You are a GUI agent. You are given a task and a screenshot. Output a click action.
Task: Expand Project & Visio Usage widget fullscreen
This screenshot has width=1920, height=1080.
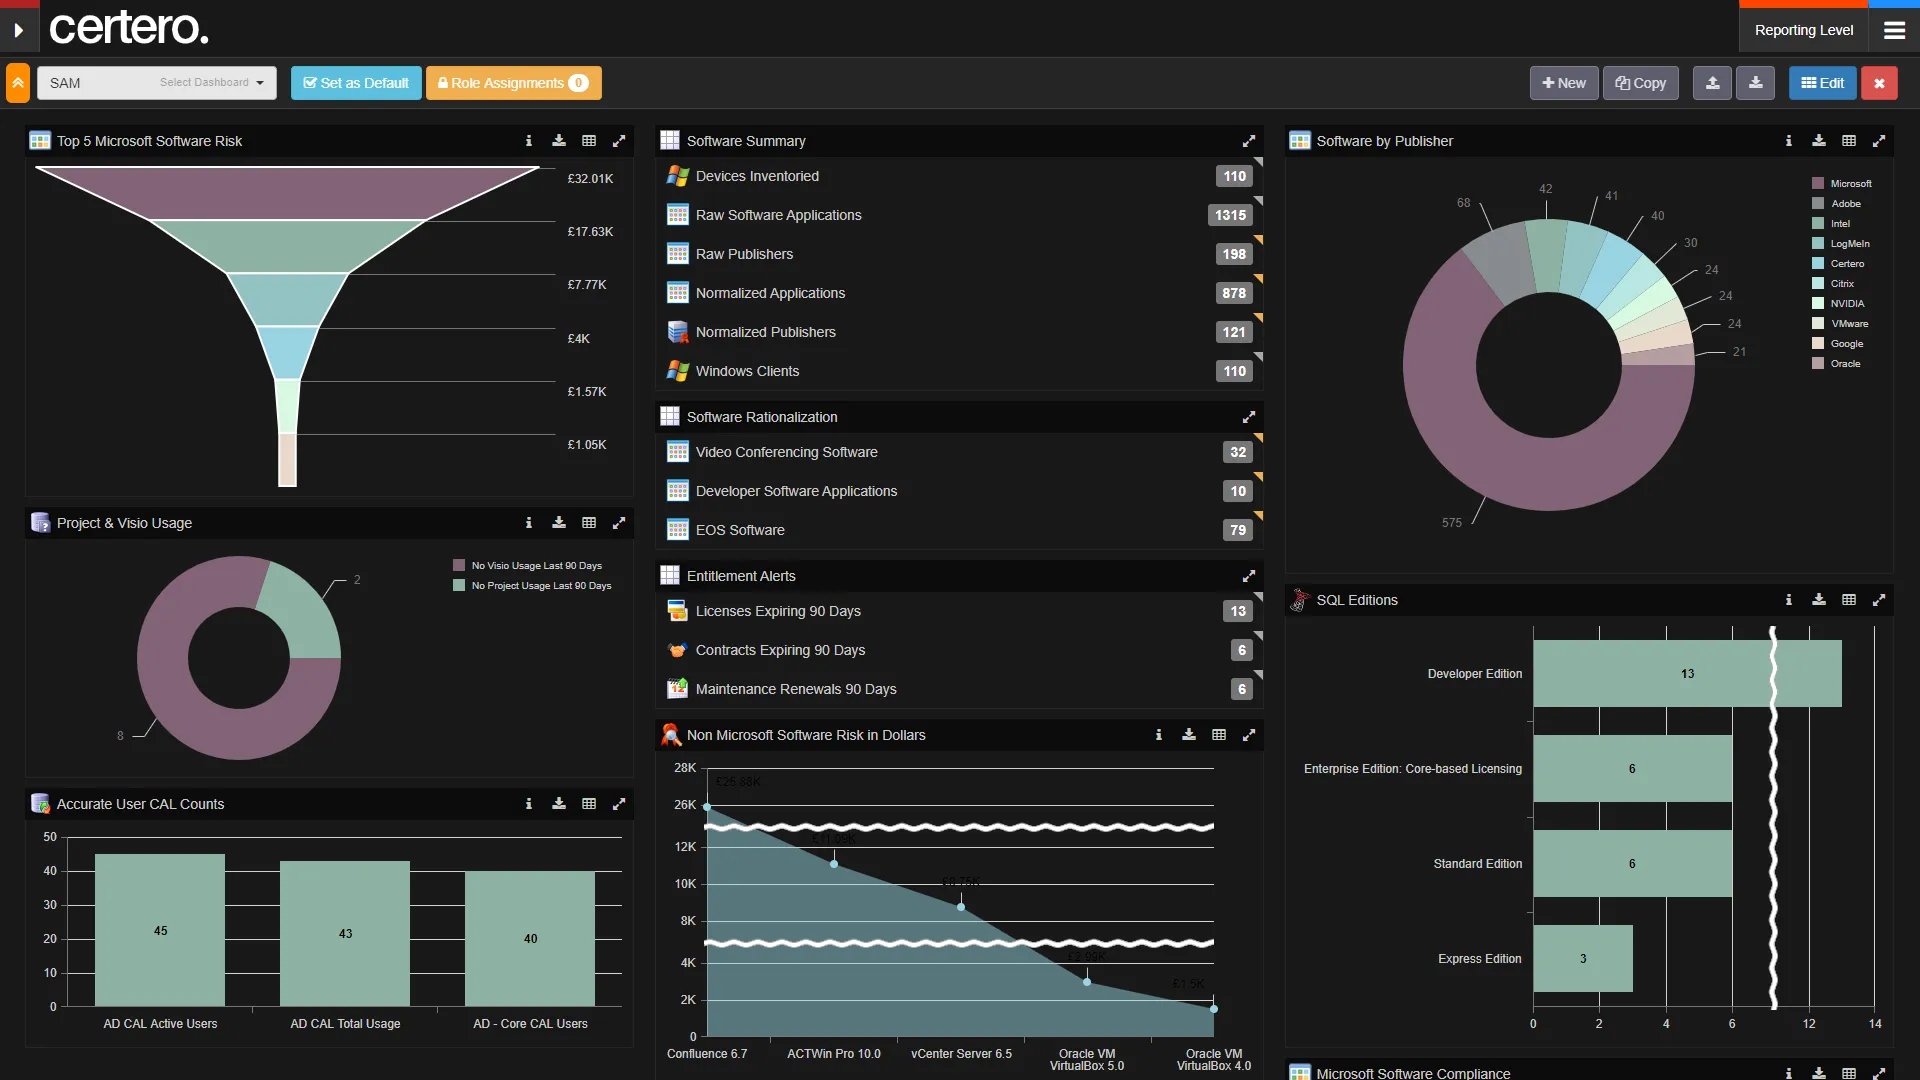pos(619,523)
